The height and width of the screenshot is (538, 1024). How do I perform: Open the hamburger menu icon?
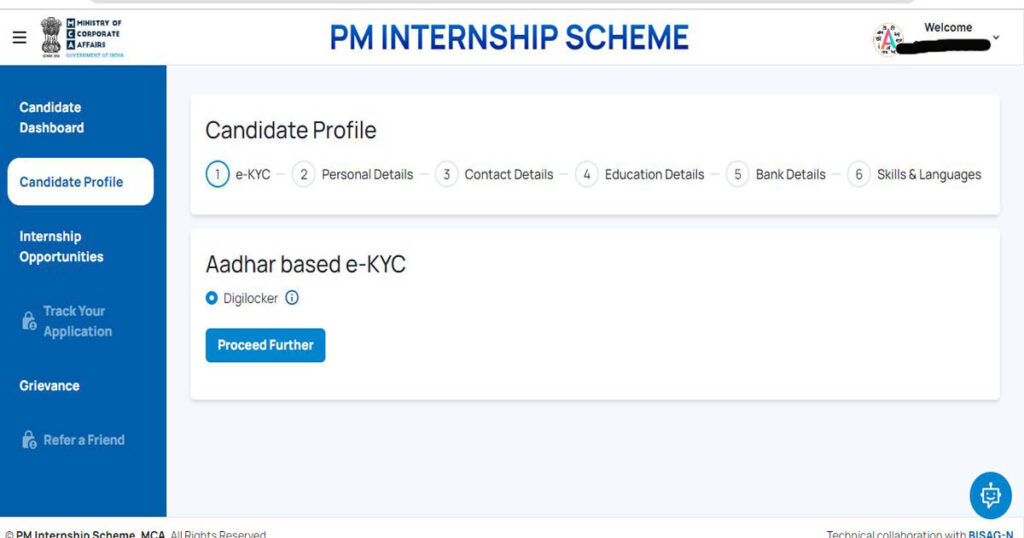tap(20, 37)
